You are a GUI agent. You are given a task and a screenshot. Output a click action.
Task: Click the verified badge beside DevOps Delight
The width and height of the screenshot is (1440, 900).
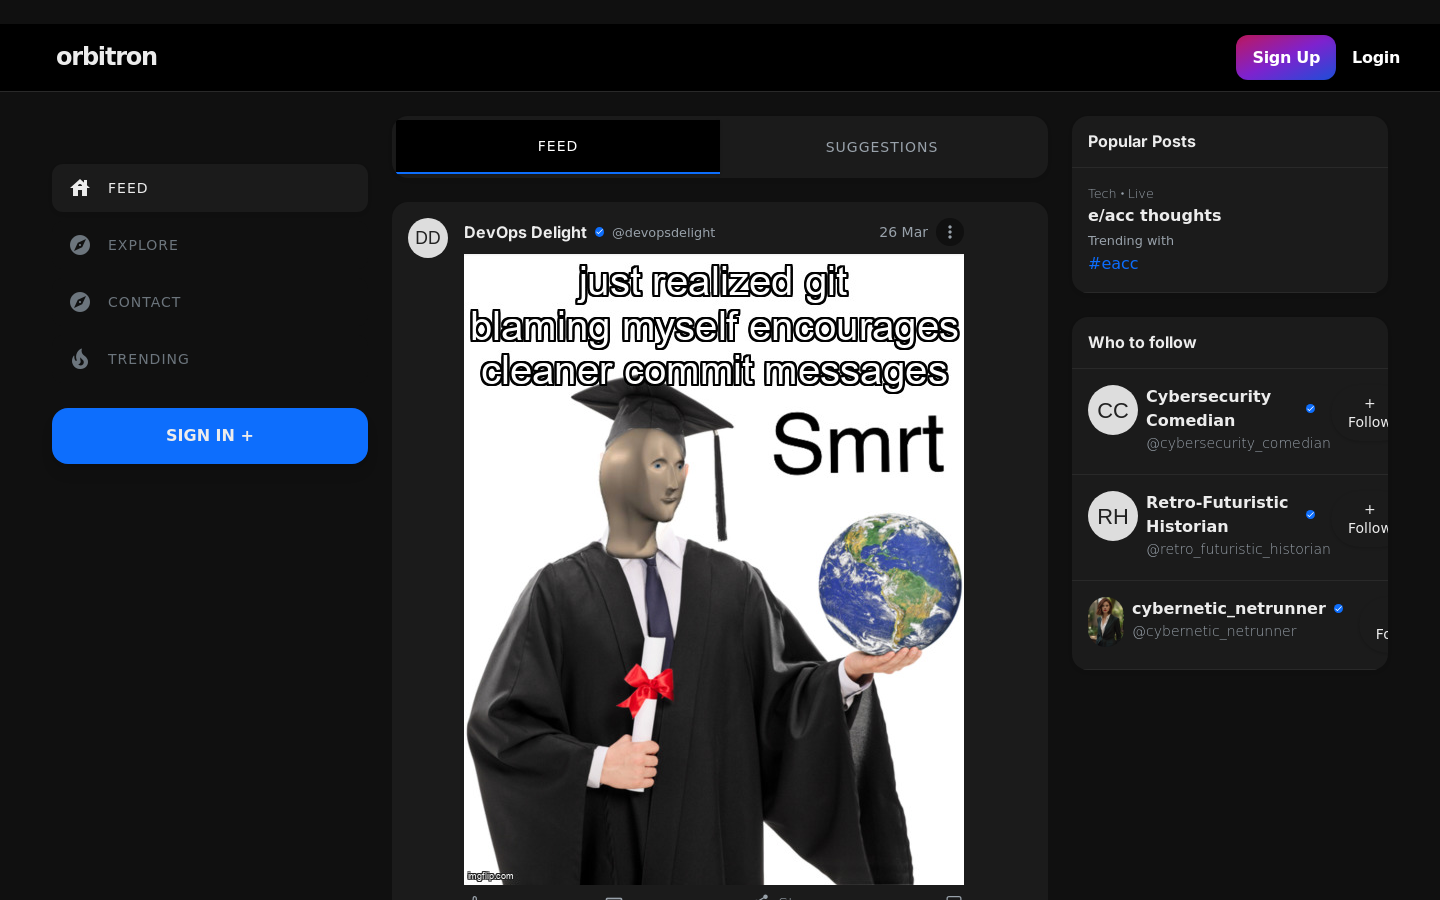coord(599,232)
